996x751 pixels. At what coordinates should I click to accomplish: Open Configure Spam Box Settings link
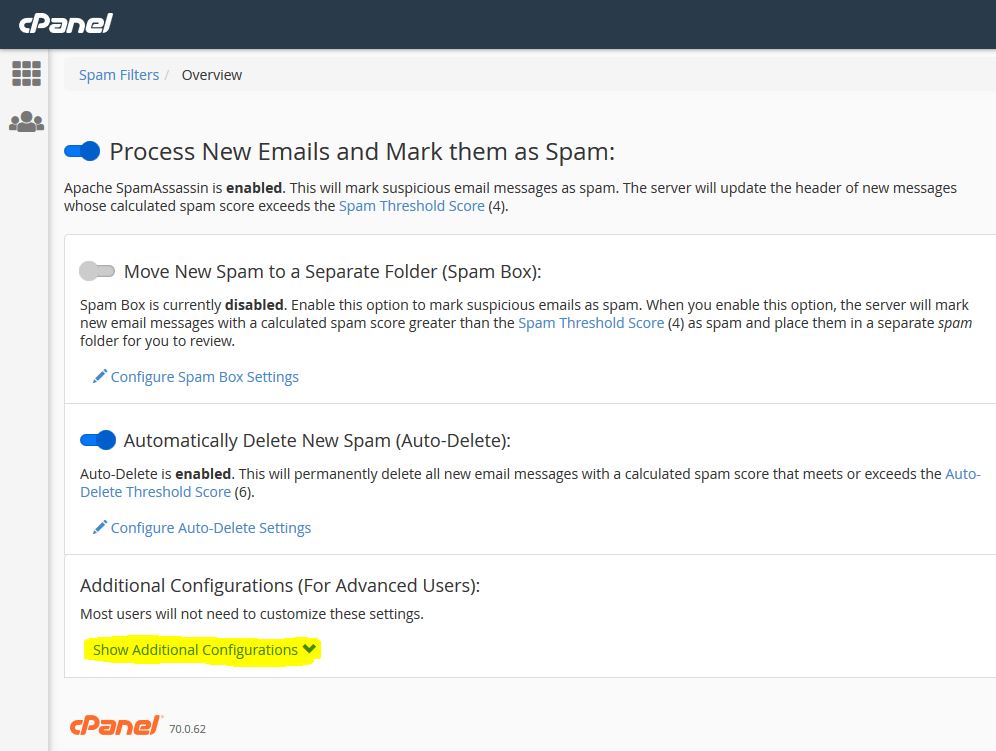point(205,377)
